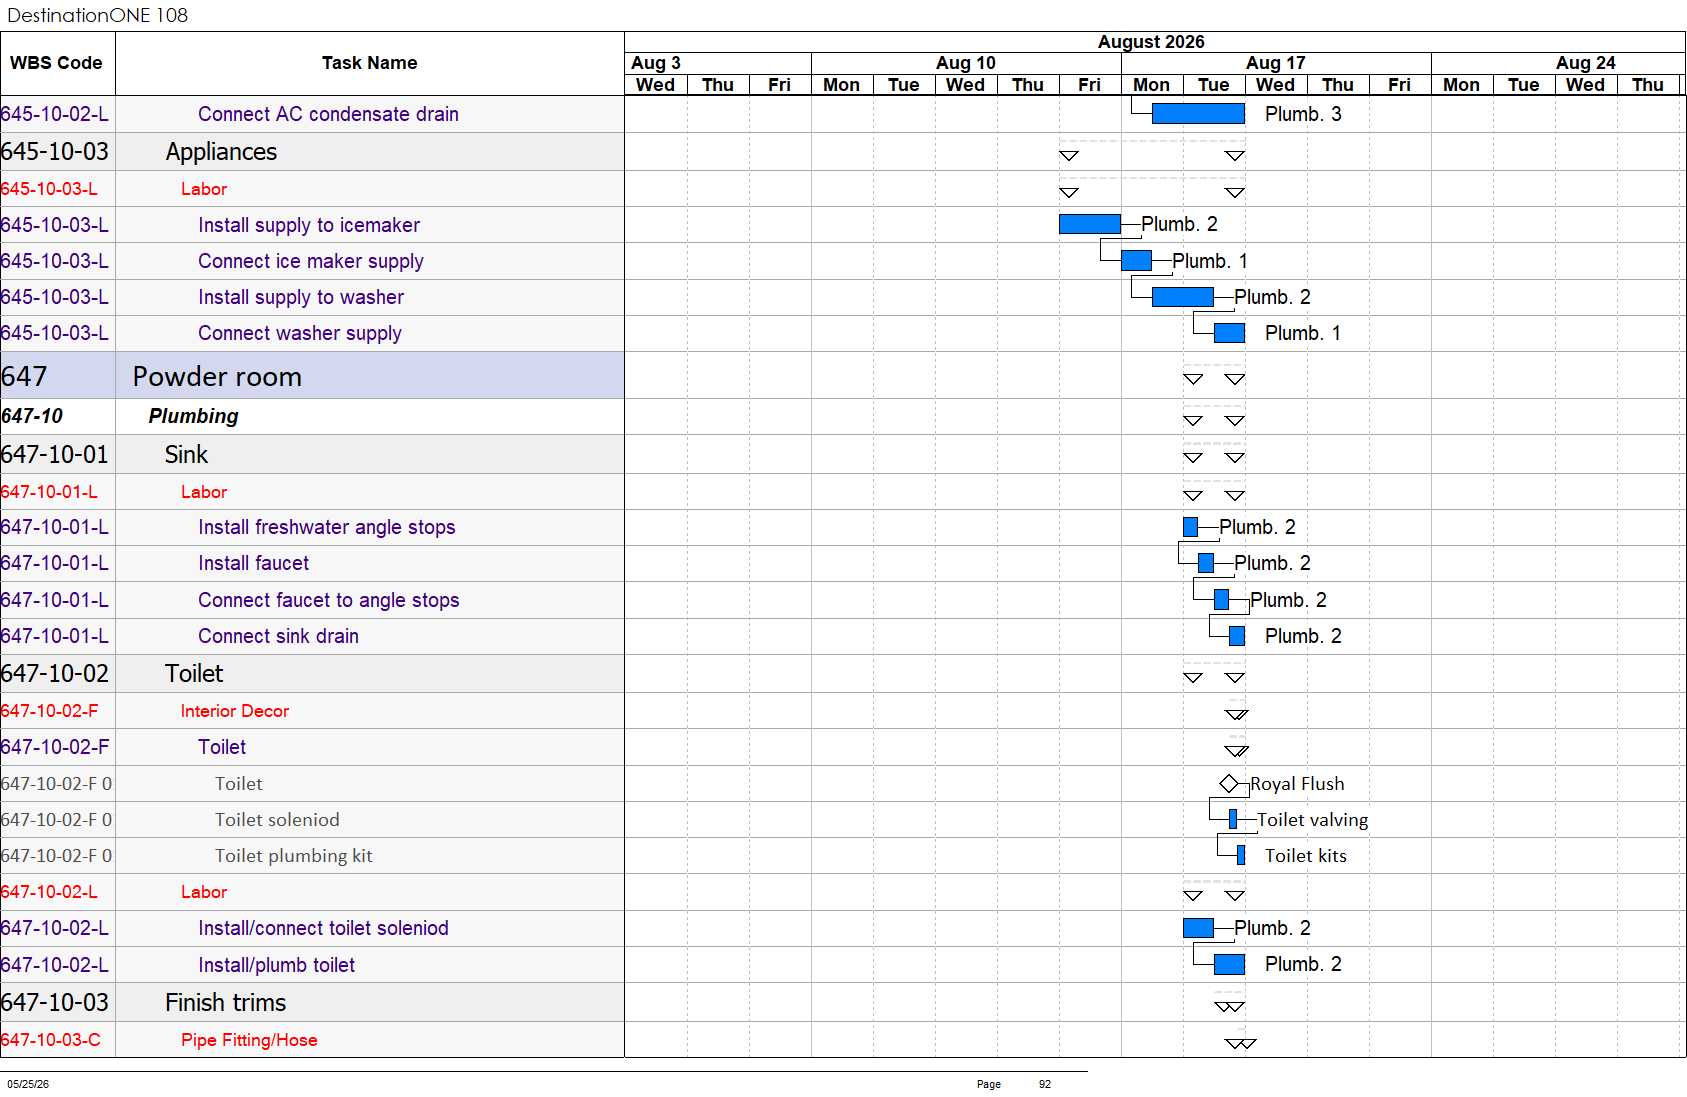The image size is (1687, 1097).
Task: Select the Install supply to icemaker bar
Action: coord(1090,224)
